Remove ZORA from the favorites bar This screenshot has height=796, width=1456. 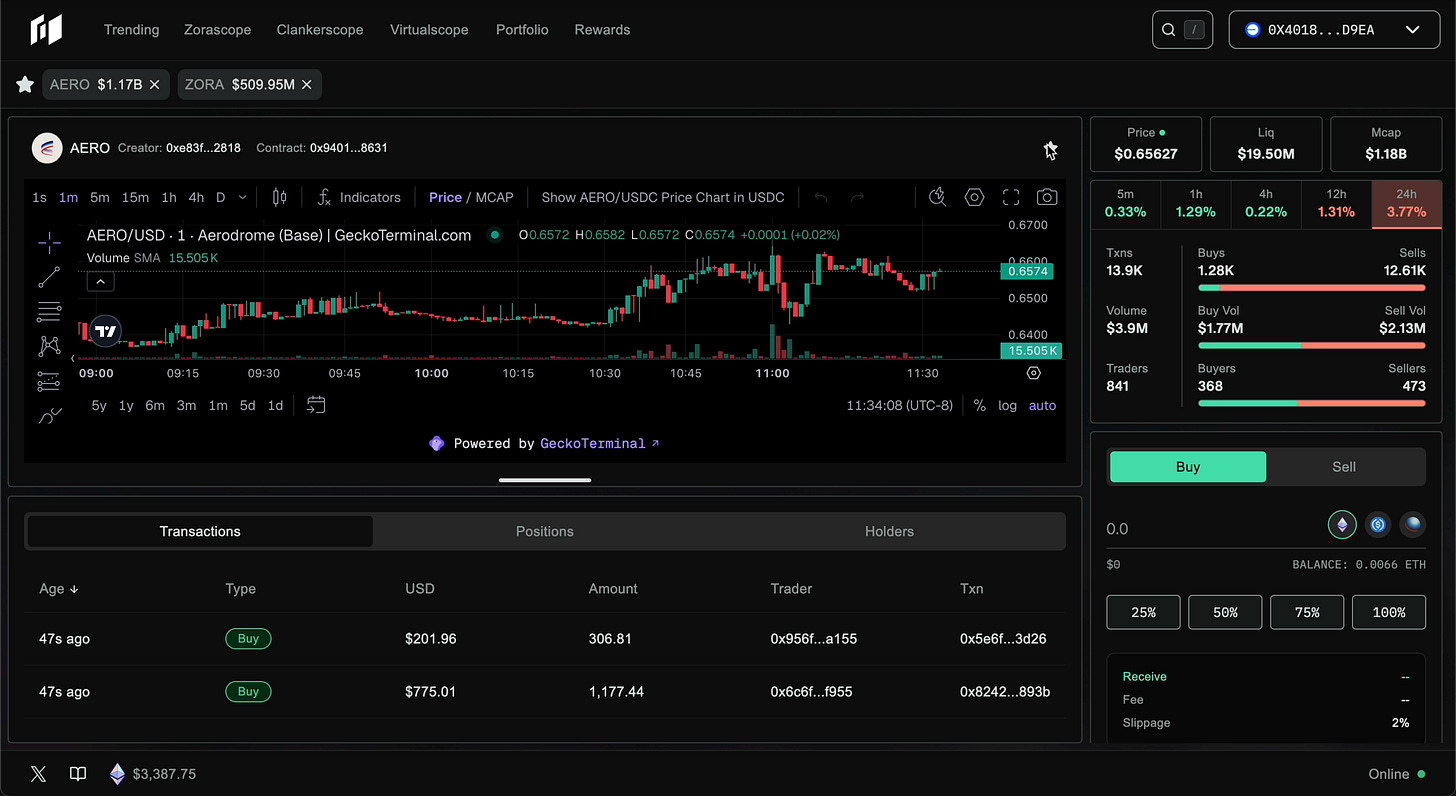click(x=307, y=85)
